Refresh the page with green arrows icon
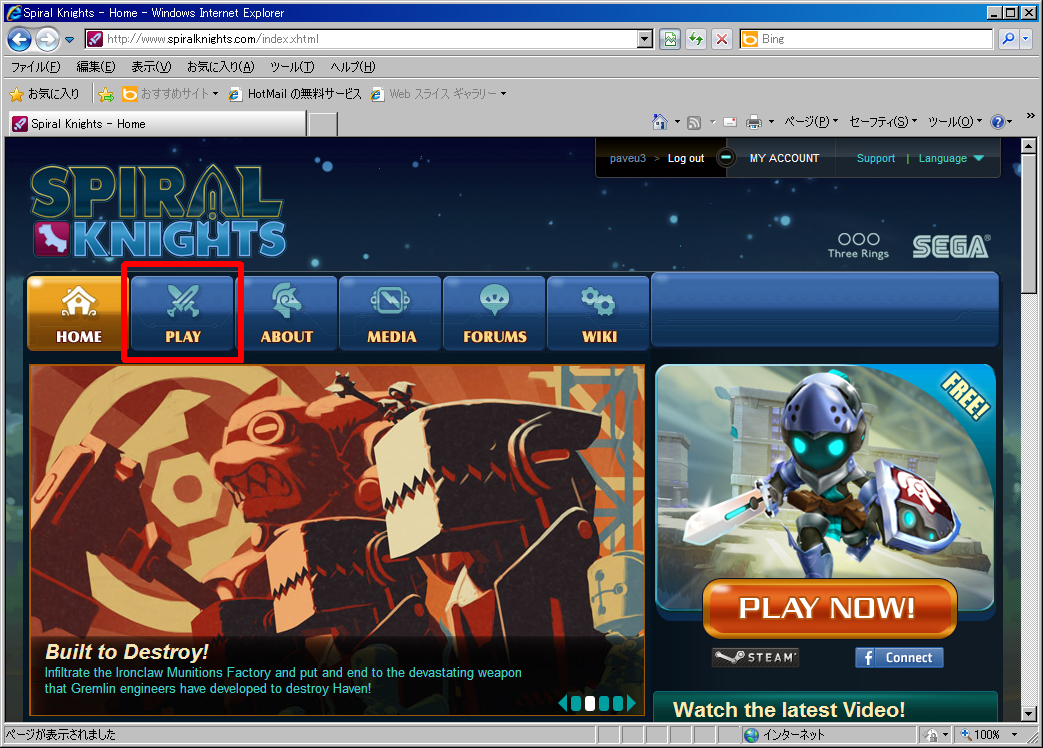Viewport: 1043px width, 748px height. point(696,39)
